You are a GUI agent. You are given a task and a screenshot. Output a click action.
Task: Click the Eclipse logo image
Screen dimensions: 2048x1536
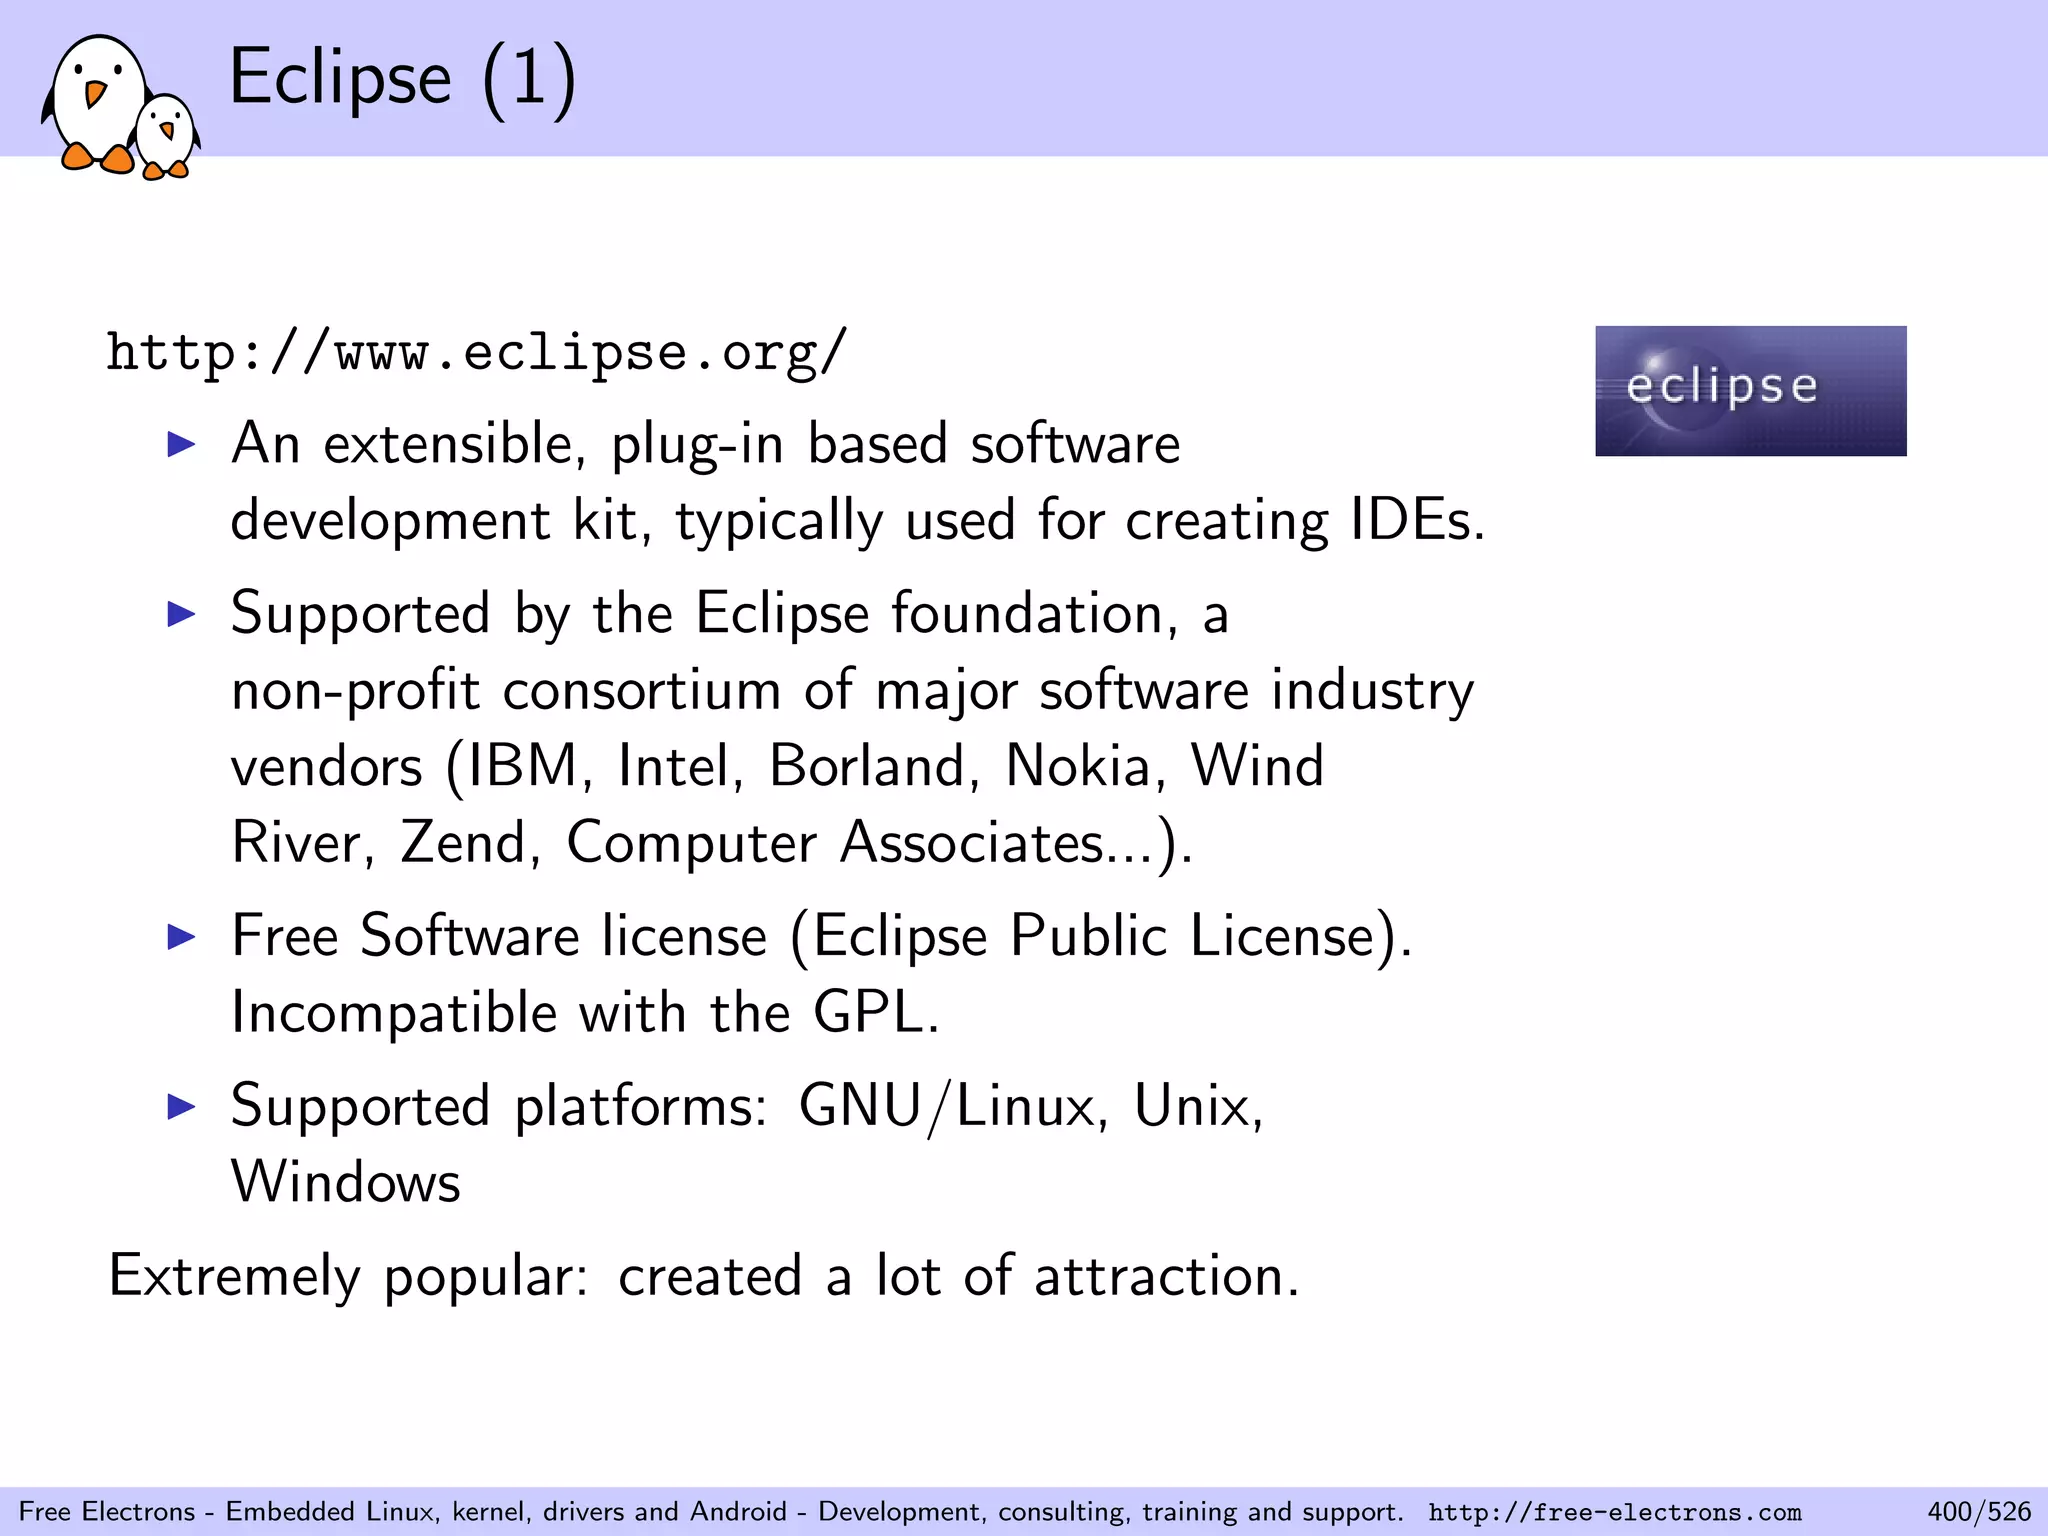pyautogui.click(x=1750, y=391)
